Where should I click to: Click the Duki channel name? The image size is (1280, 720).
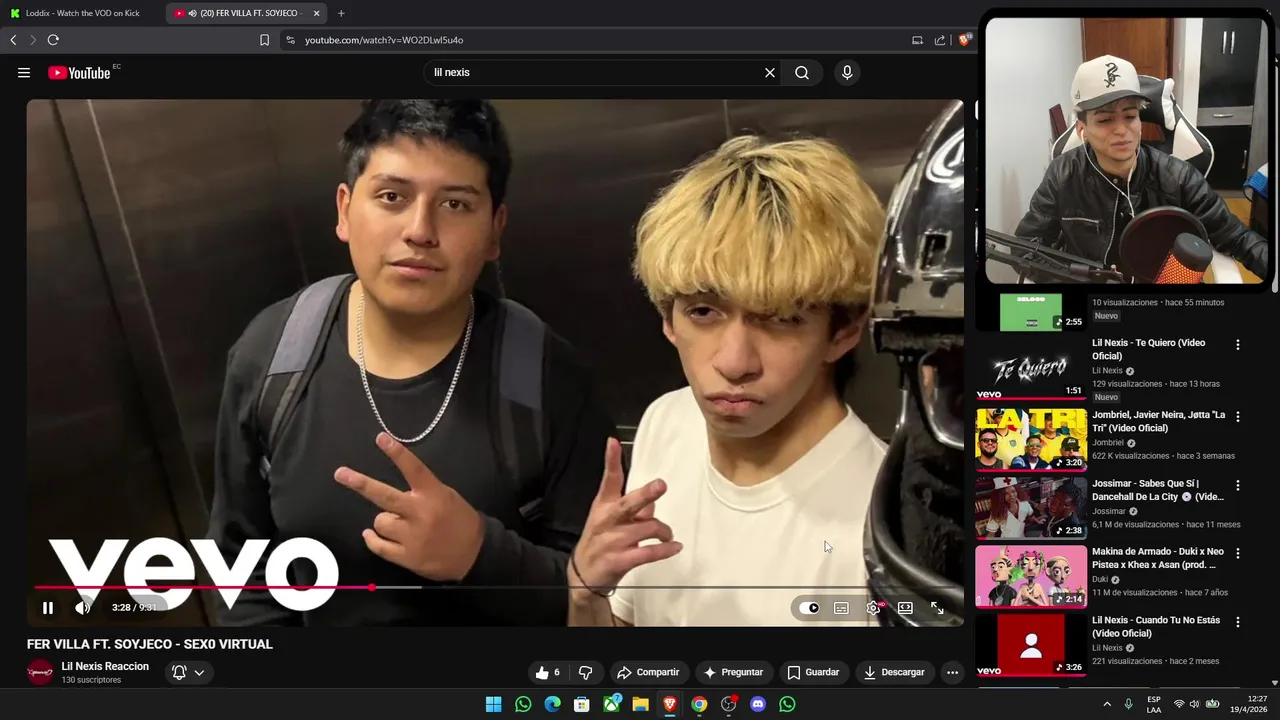point(1100,580)
